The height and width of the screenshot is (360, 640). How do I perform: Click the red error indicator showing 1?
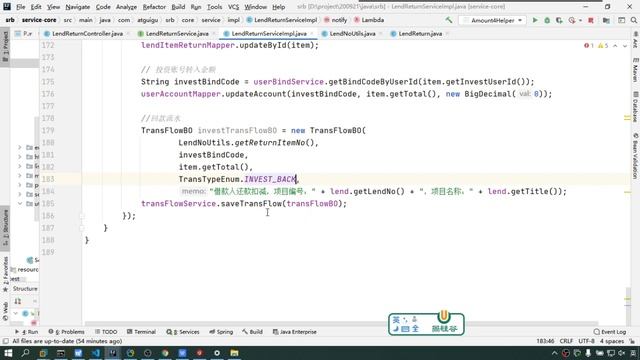589,46
